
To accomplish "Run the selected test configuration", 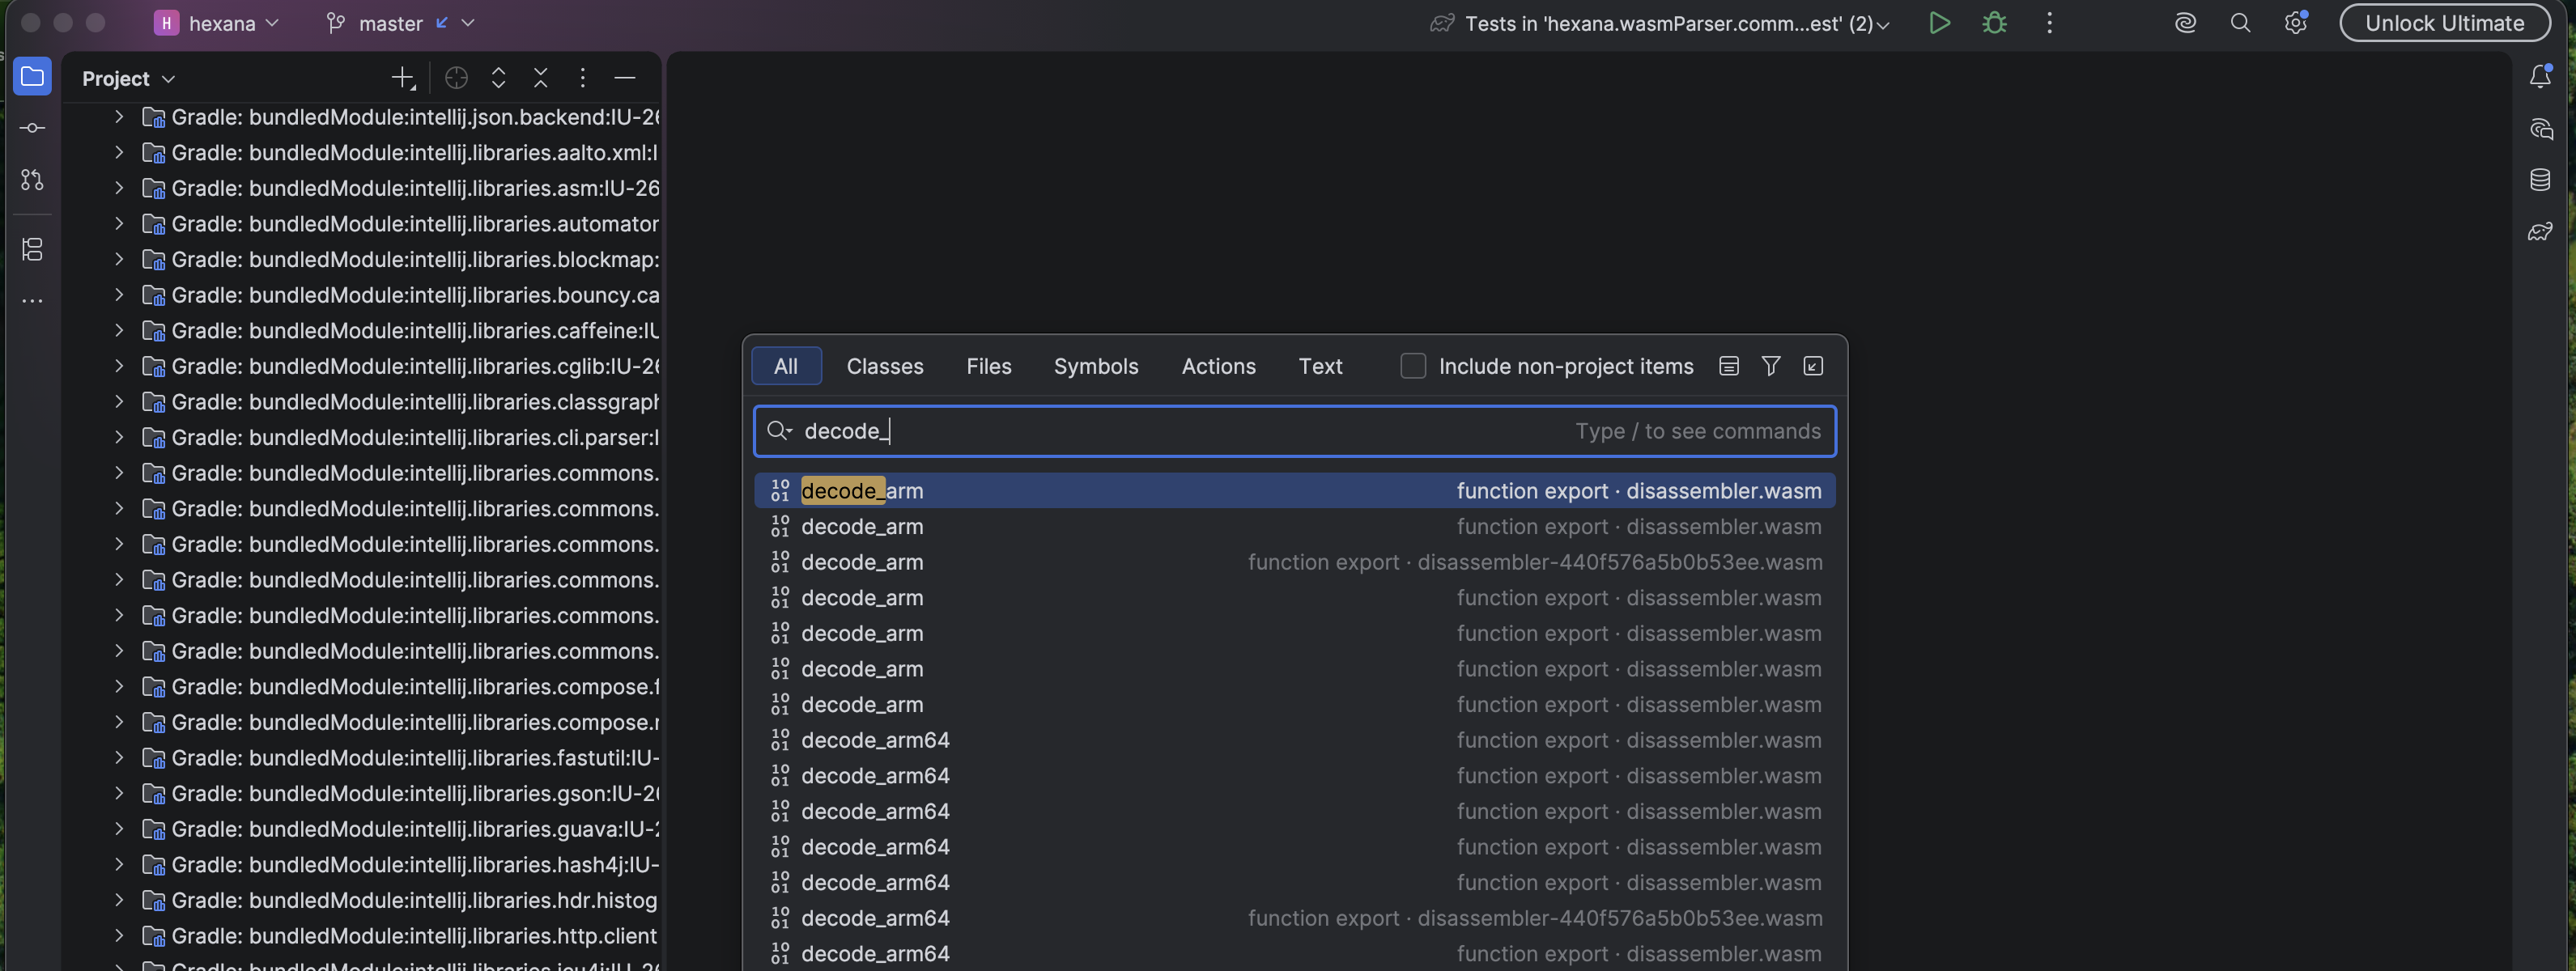I will click(x=1939, y=23).
